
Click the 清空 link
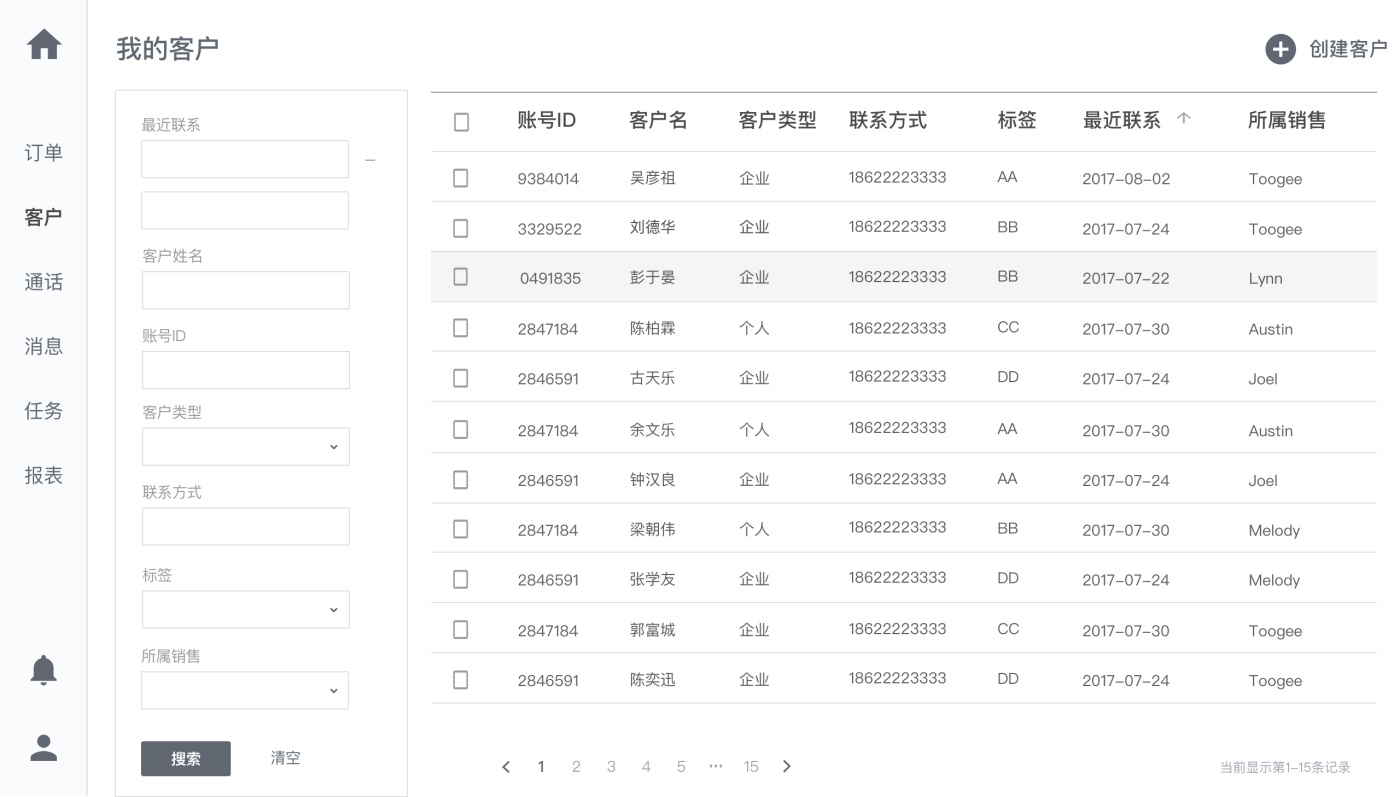(x=286, y=758)
